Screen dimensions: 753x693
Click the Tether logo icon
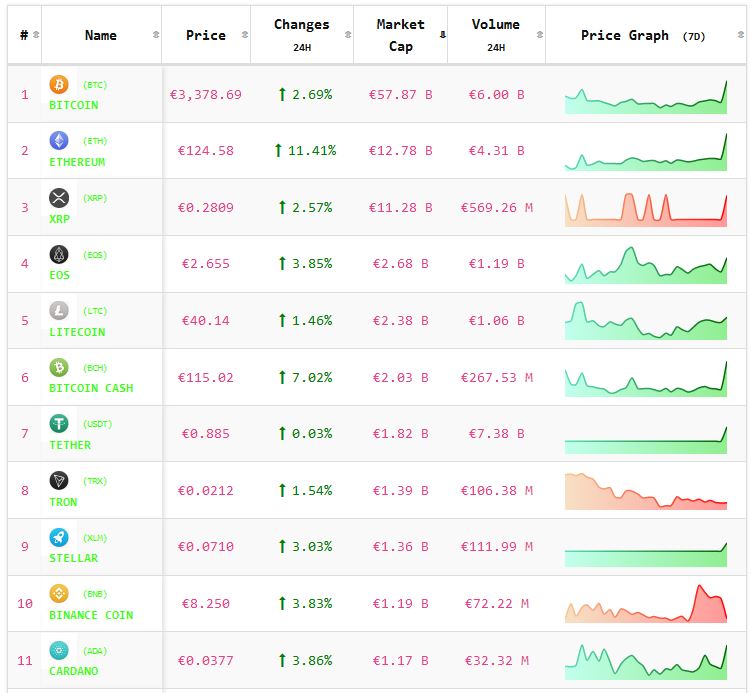coord(59,424)
